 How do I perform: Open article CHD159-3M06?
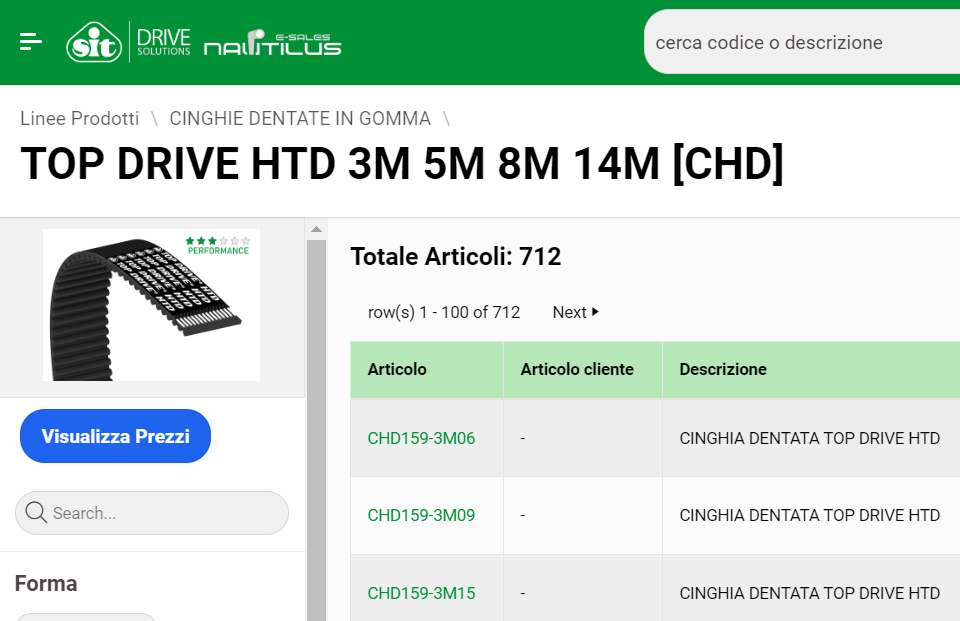tap(421, 438)
